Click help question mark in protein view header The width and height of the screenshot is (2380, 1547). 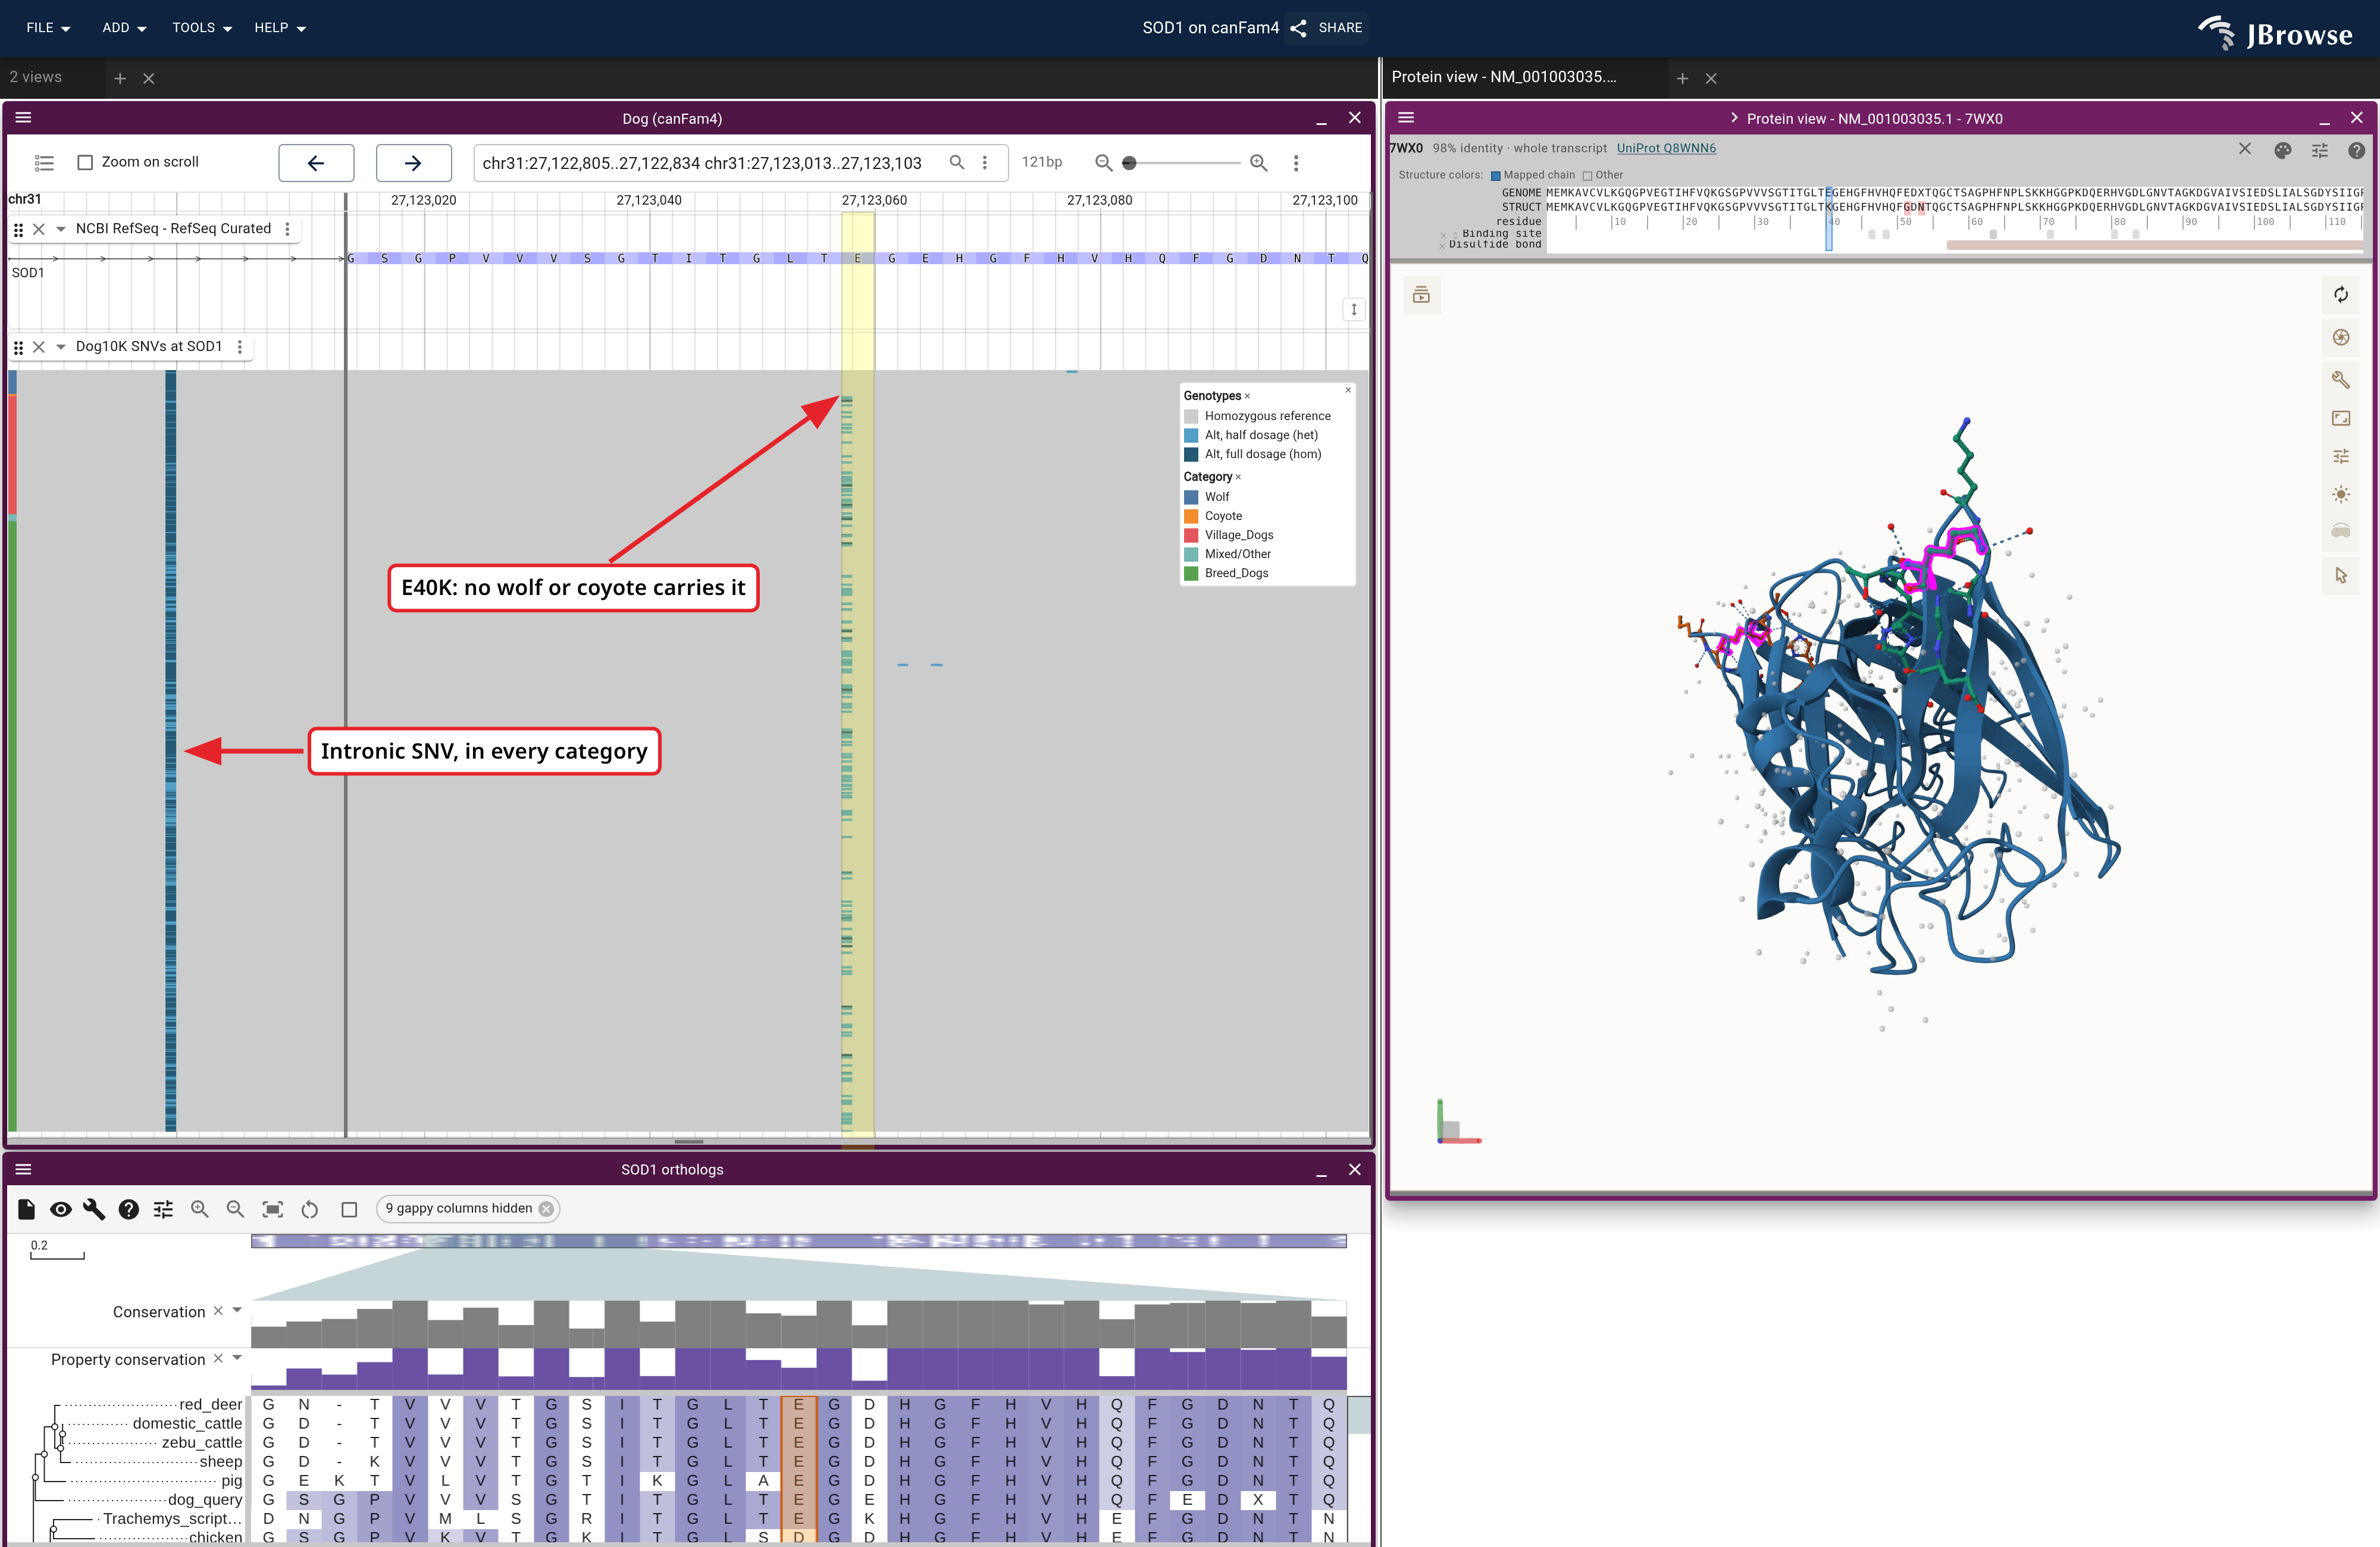(2356, 150)
